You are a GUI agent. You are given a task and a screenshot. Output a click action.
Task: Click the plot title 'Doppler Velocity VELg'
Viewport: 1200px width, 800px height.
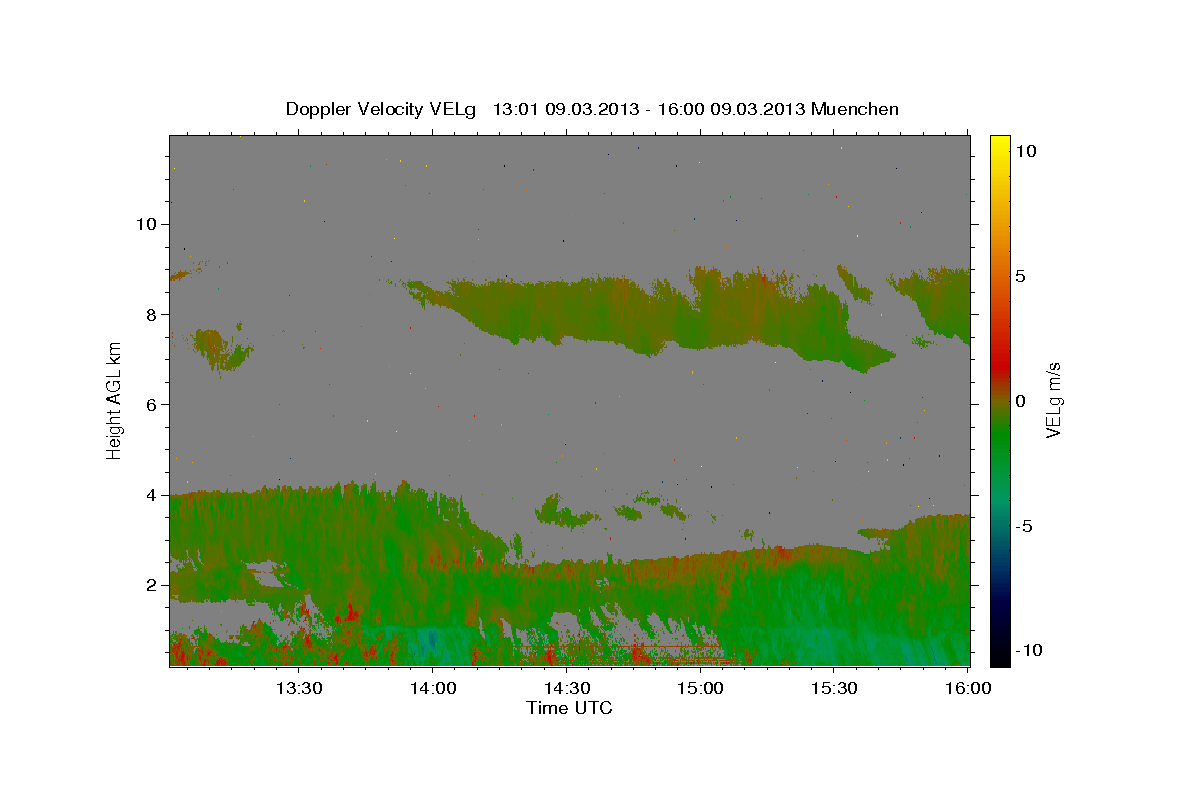[382, 109]
